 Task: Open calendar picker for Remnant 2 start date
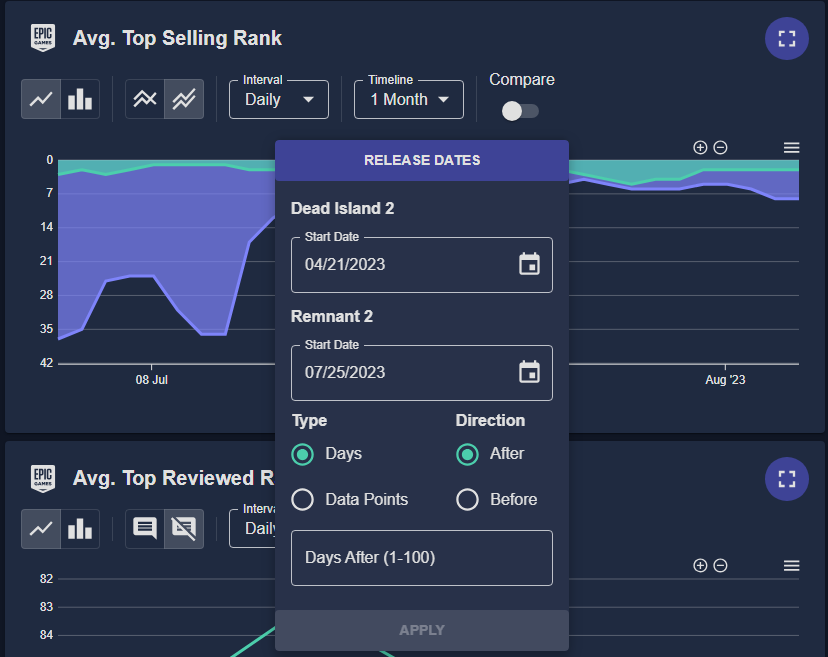[529, 372]
